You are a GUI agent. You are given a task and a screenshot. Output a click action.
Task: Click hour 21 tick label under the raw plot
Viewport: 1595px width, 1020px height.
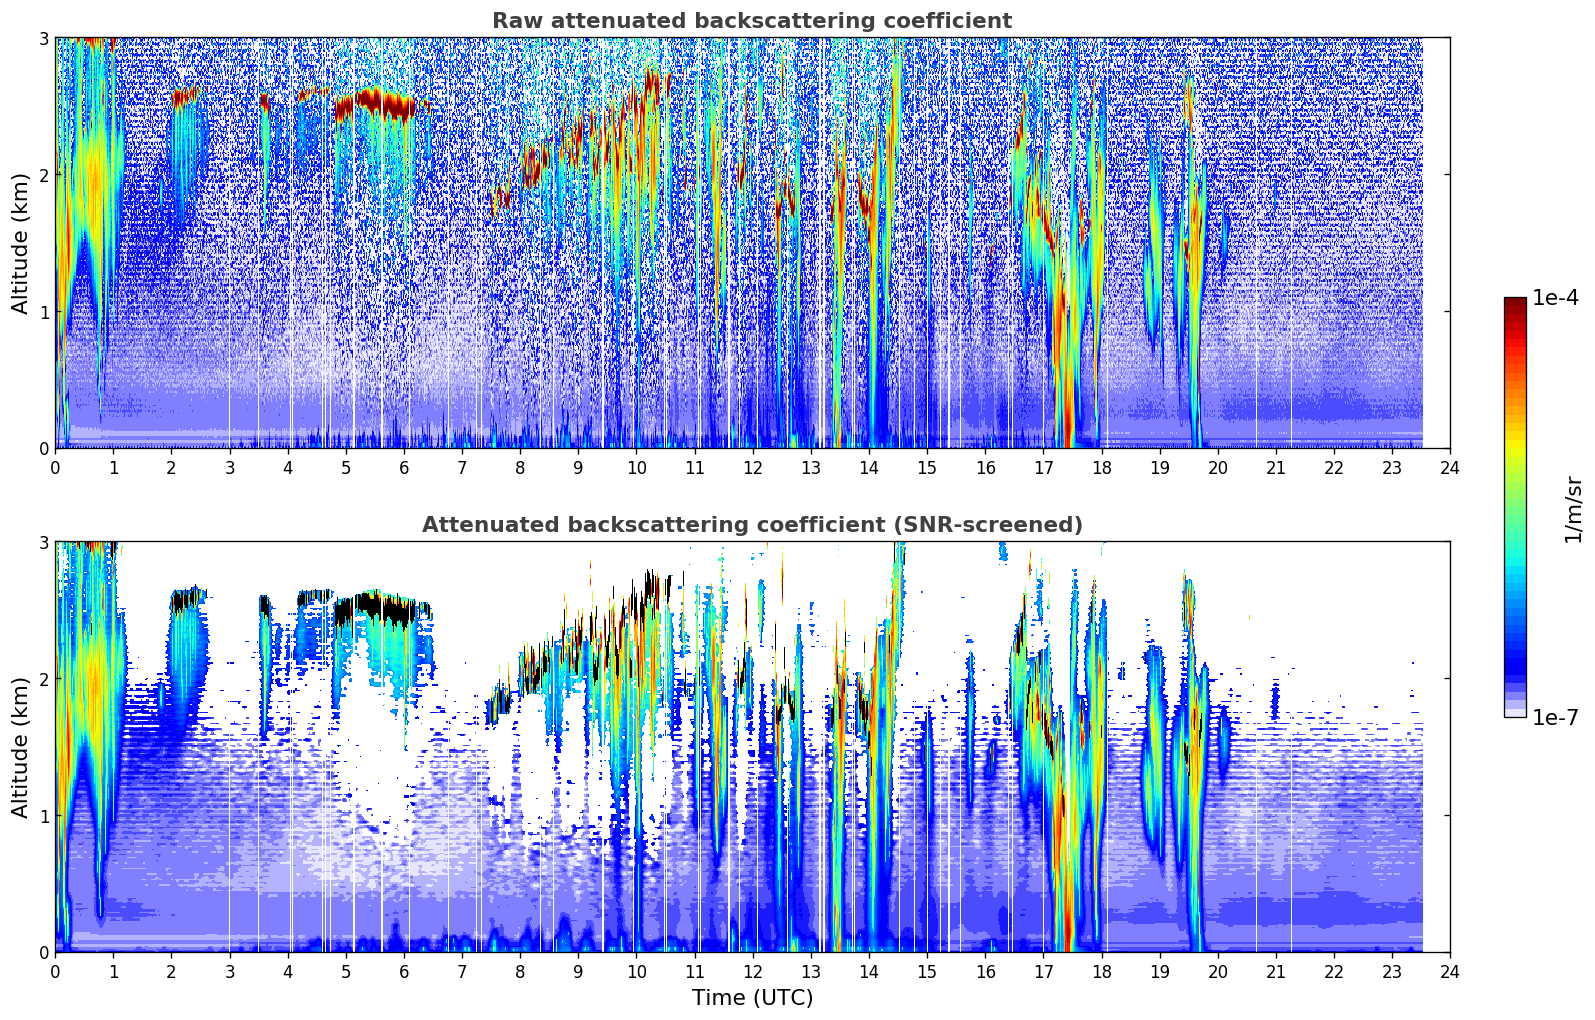tap(1276, 467)
